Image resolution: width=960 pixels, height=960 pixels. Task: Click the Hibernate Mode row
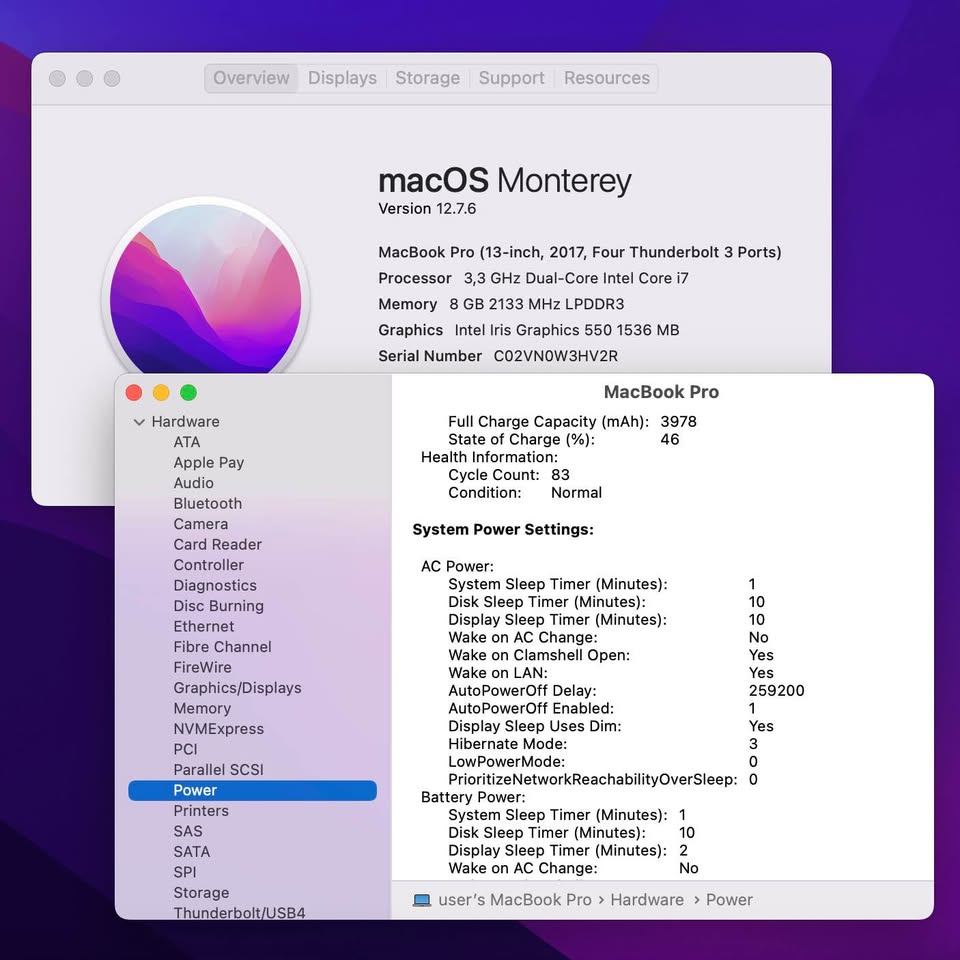pos(603,744)
